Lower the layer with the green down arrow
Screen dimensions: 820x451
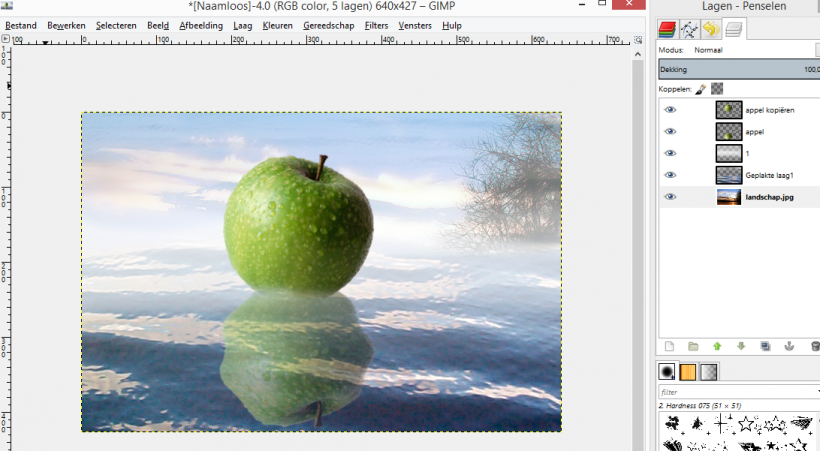click(741, 346)
